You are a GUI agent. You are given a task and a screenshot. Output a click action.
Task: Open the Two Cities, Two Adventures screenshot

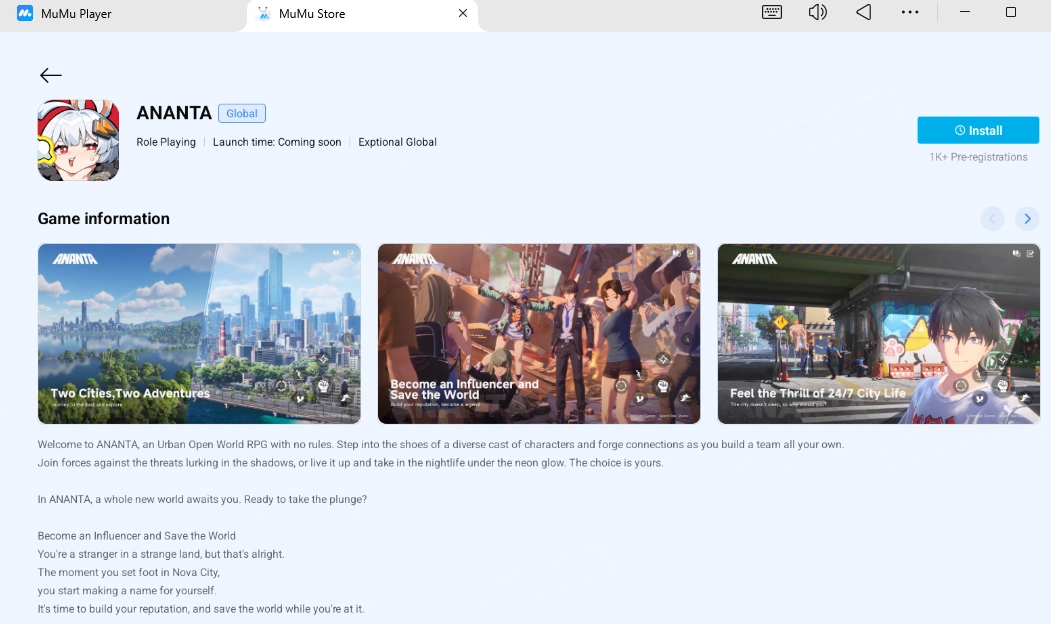[x=199, y=334]
